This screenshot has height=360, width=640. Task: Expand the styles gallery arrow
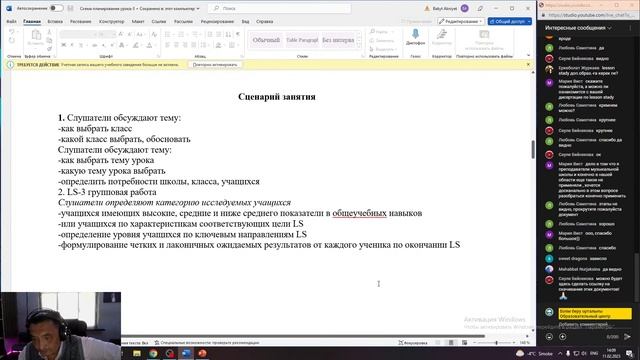(x=359, y=45)
